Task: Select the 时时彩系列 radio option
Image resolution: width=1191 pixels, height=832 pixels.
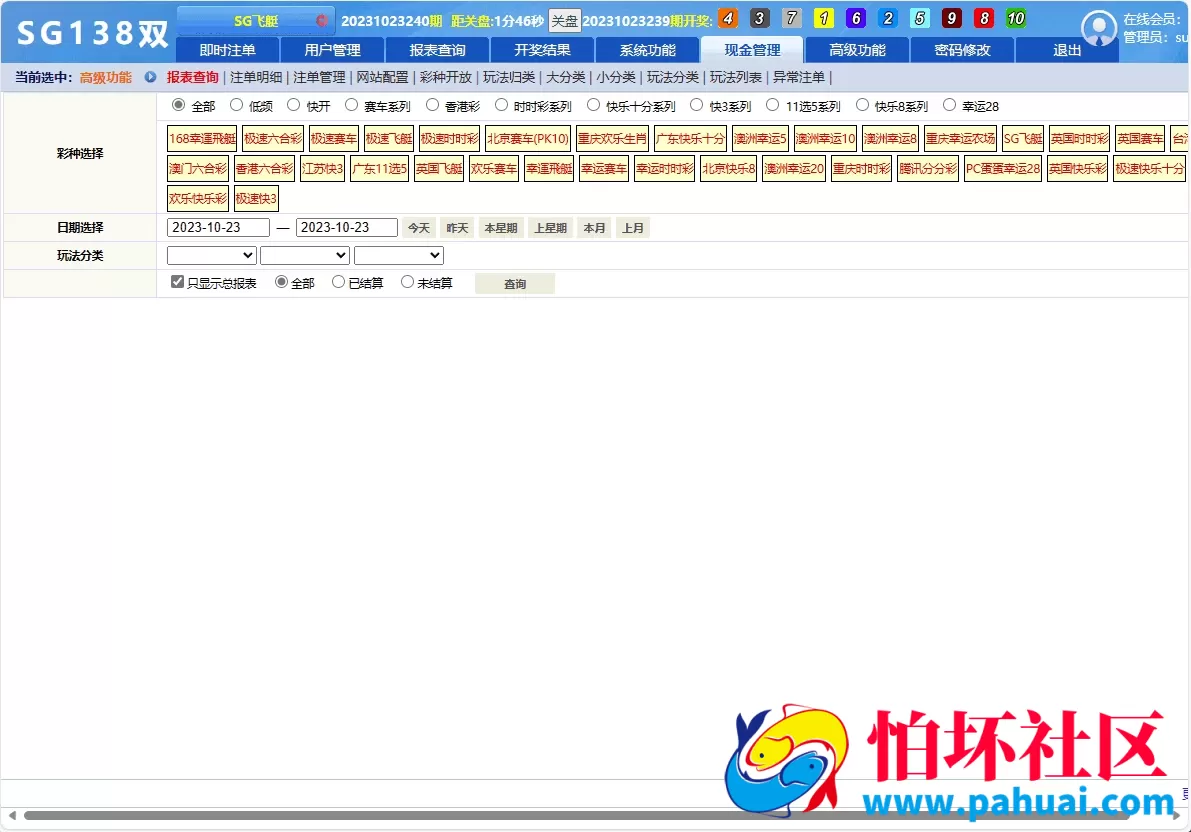Action: click(501, 105)
